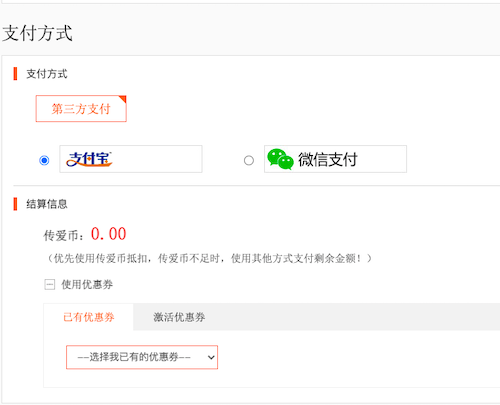Click the red bar marker beside 结算信息 heading
The width and height of the screenshot is (500, 405).
click(15, 204)
